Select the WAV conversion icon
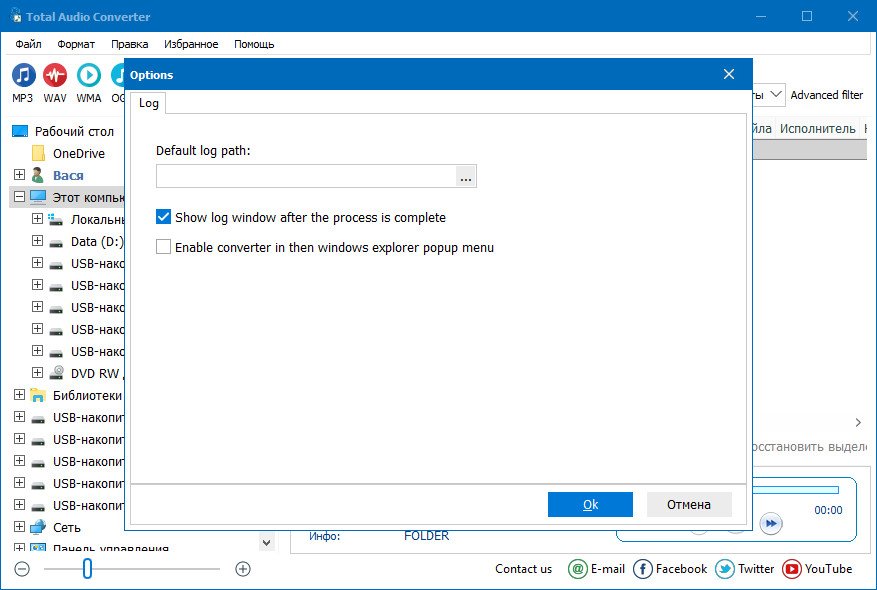The height and width of the screenshot is (590, 877). pyautogui.click(x=55, y=76)
